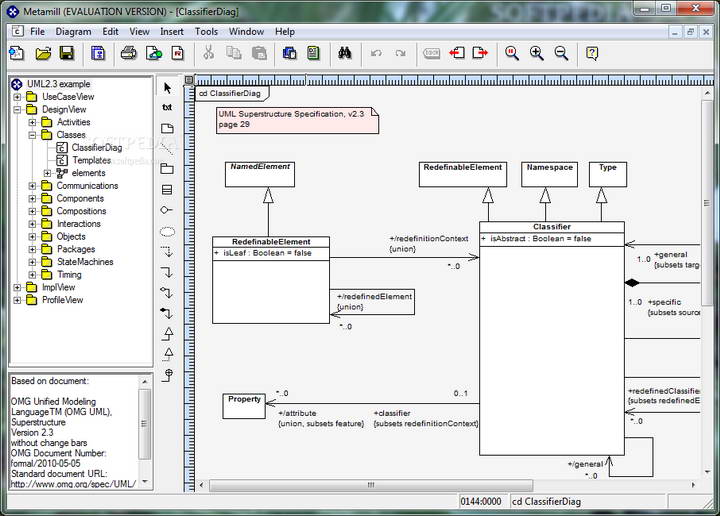Click the Zoom In magnifier icon
720x516 pixels.
click(x=536, y=53)
